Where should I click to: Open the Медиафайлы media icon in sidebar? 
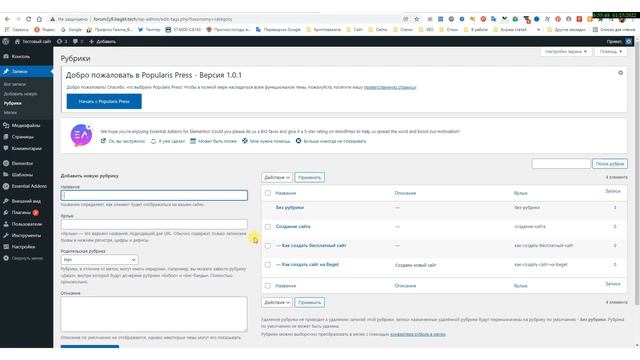(x=6, y=125)
